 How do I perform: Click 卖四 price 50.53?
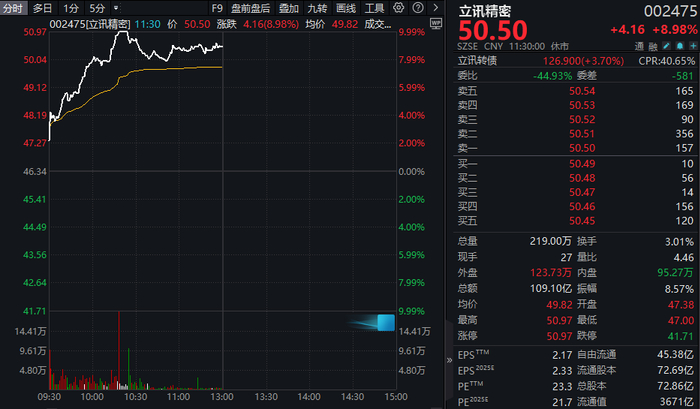(582, 105)
